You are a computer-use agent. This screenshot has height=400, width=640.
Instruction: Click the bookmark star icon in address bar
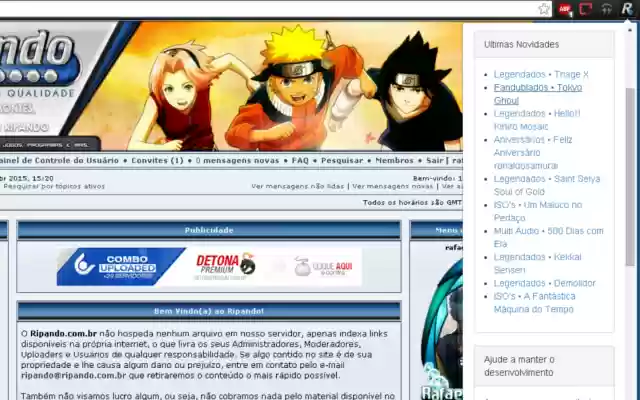tap(544, 9)
